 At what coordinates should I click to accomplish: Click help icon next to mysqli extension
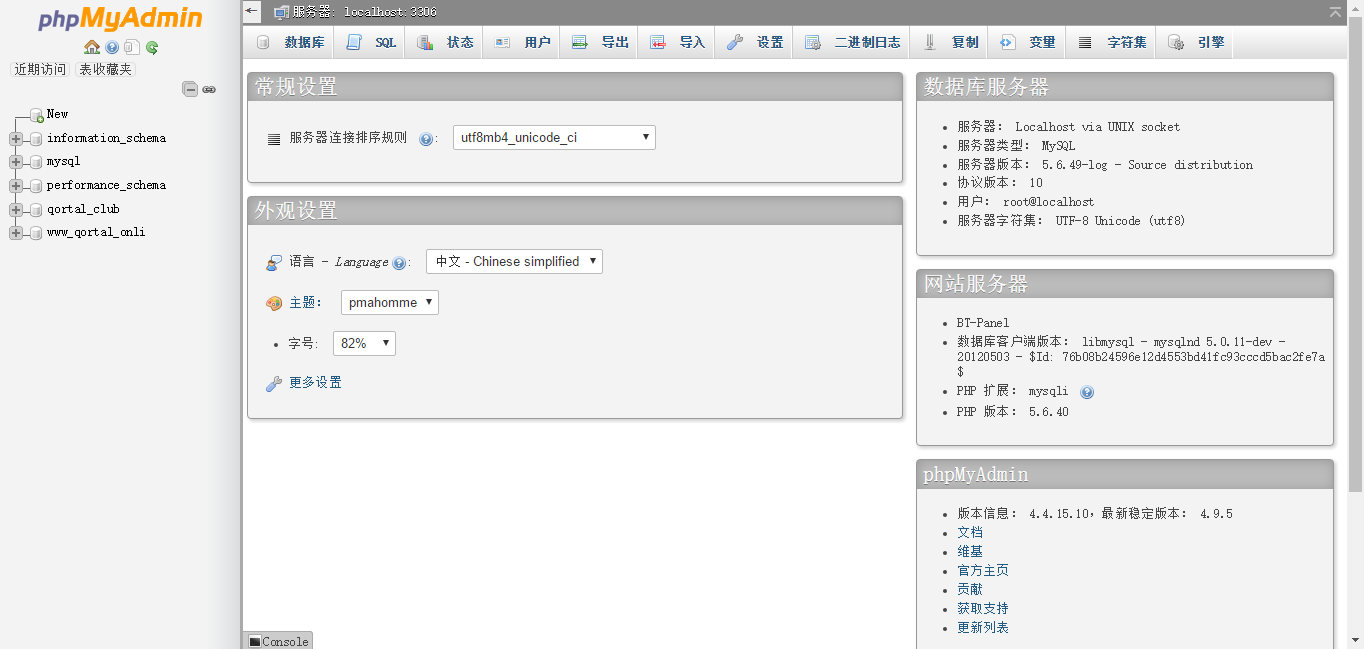click(1087, 392)
